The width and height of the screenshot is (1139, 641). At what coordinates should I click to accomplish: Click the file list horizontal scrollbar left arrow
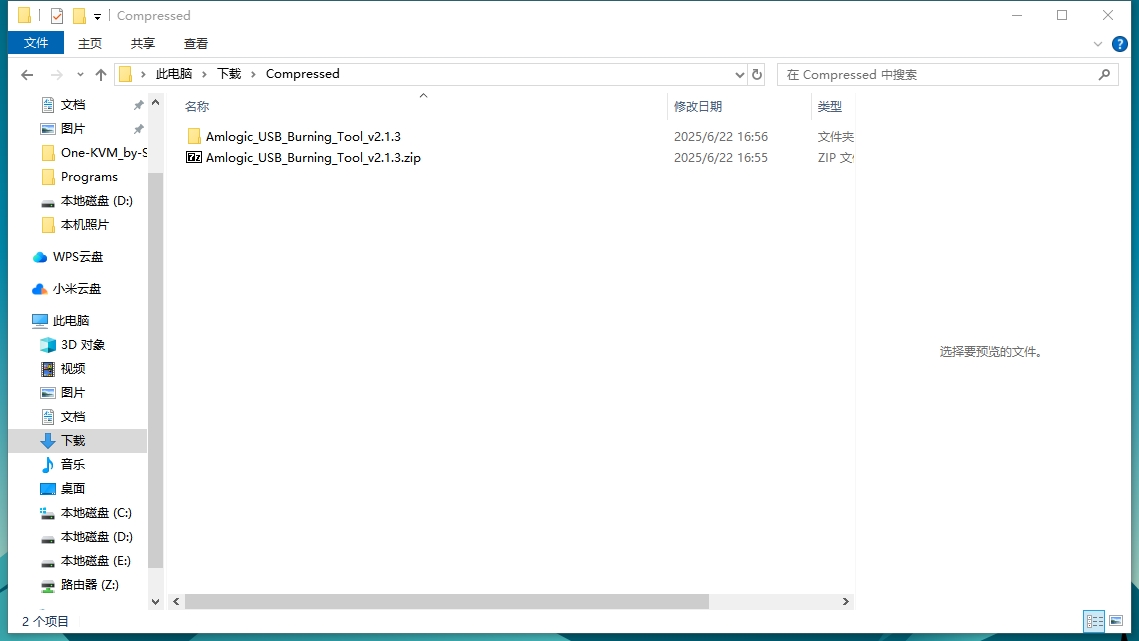pos(177,602)
